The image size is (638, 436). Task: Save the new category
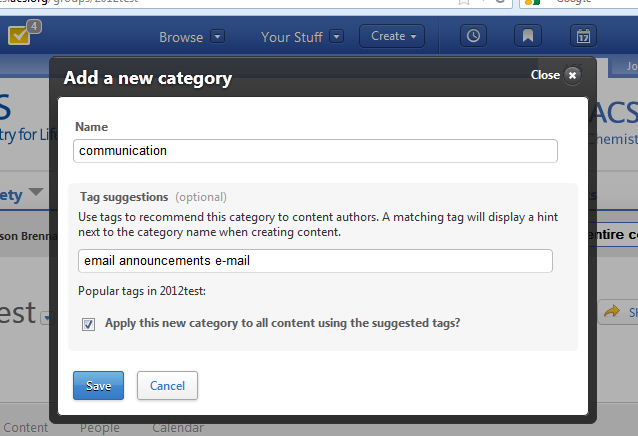click(98, 385)
